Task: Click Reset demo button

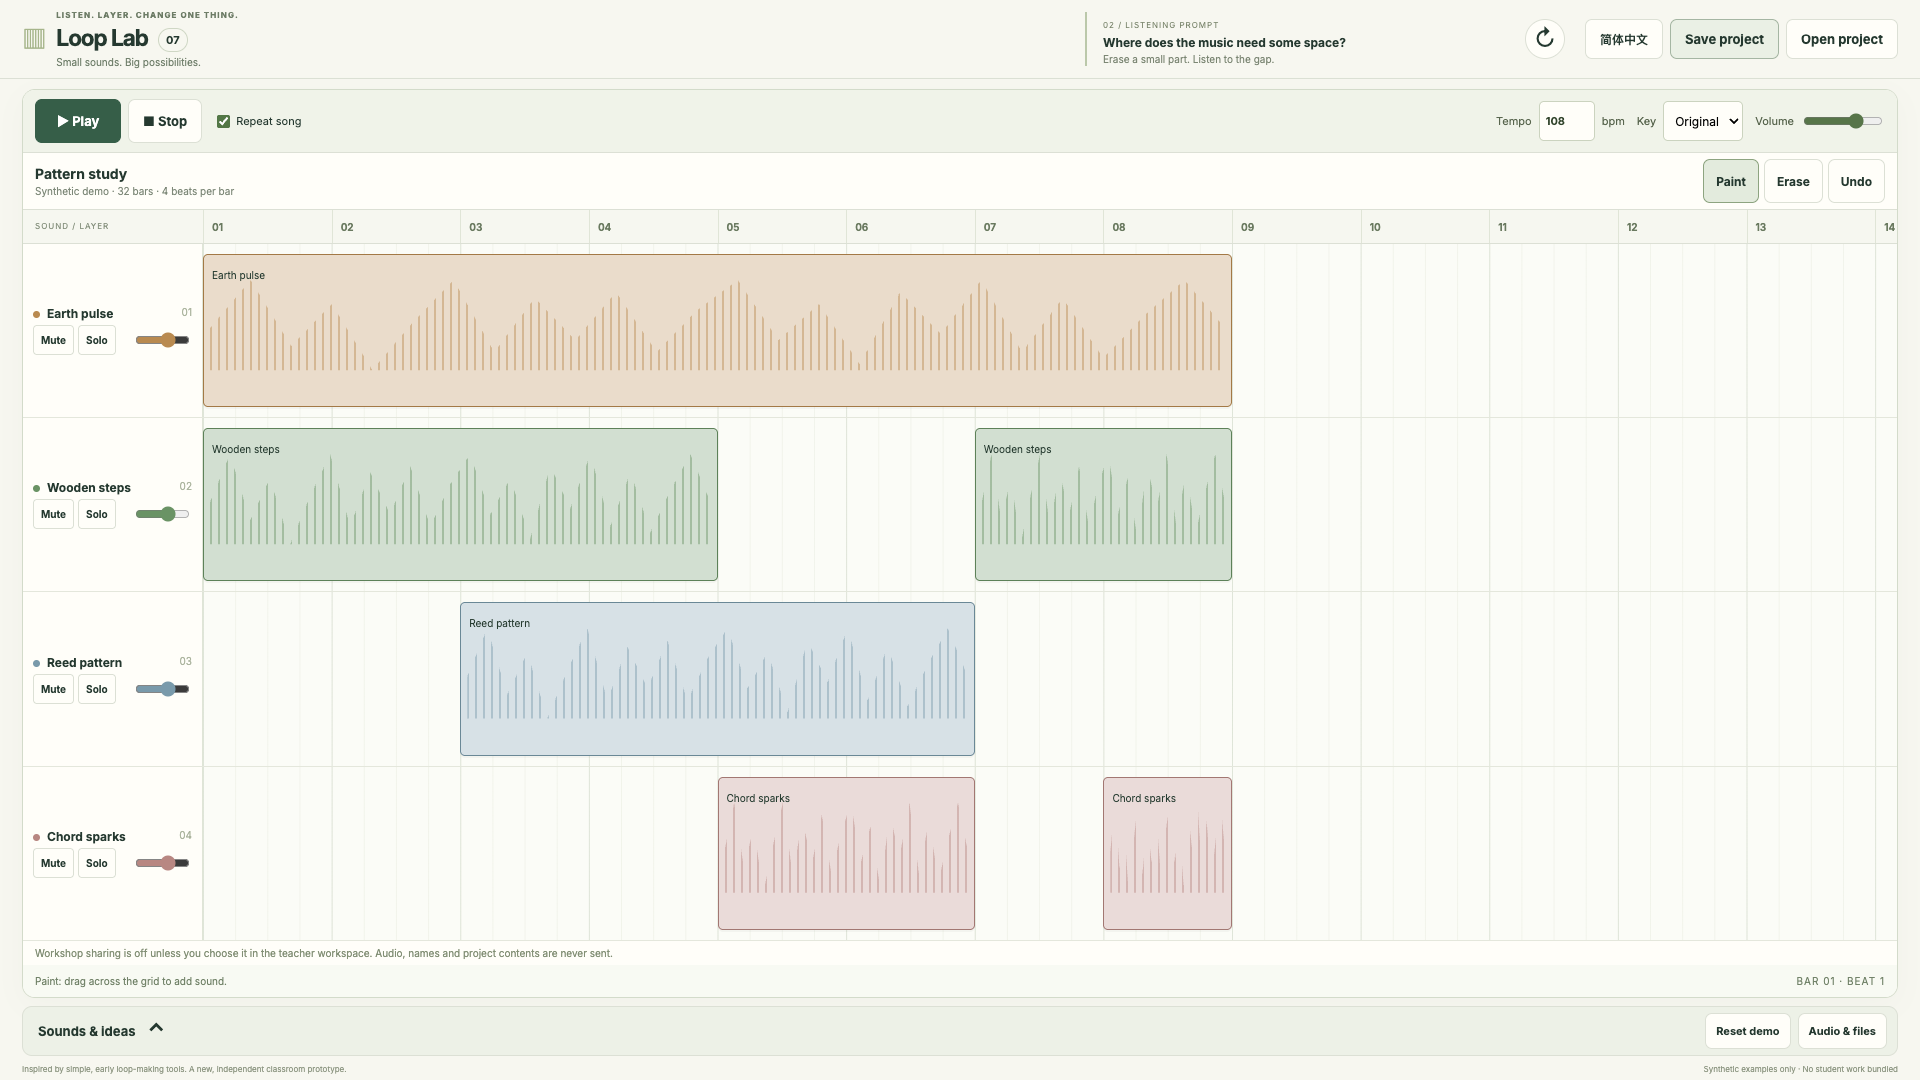Action: (x=1747, y=1031)
